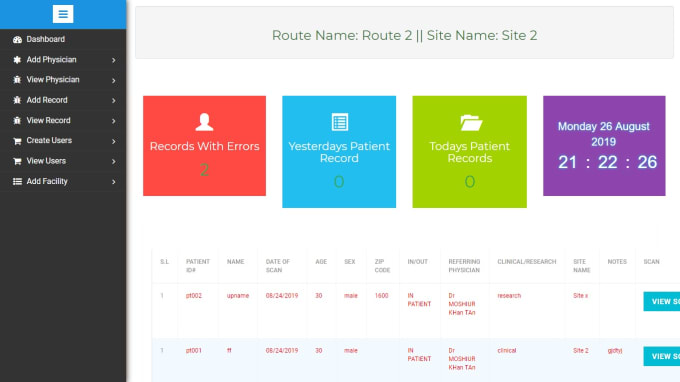680x382 pixels.
Task: Click the notes cell in pt001 row
Action: coord(615,350)
